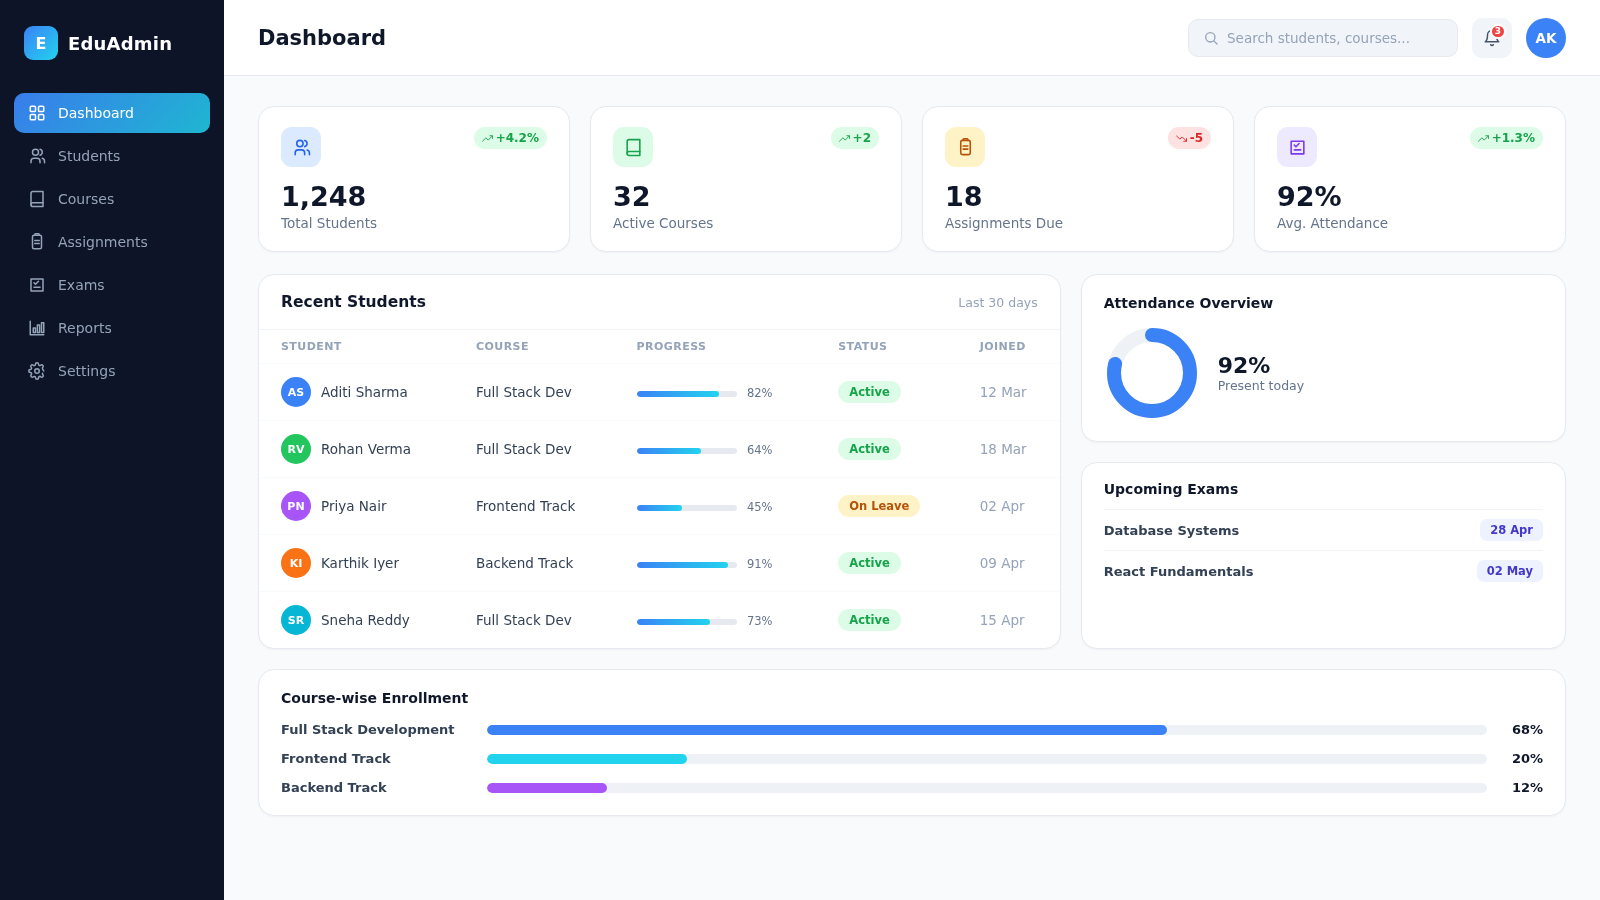Click the +4.2% trend badge
The image size is (1600, 900).
pos(510,138)
